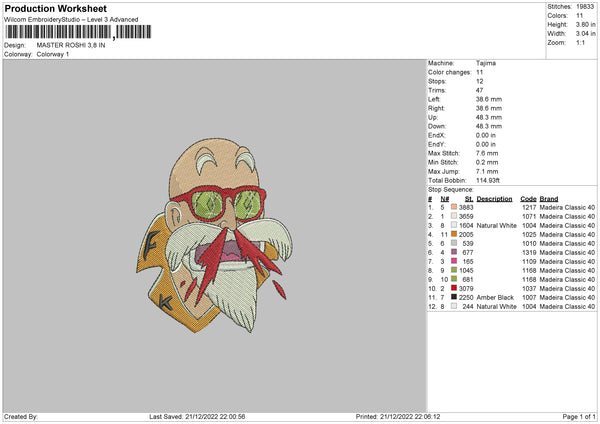Image resolution: width=600 pixels, height=424 pixels.
Task: Click 'Page 1 of 1' in footer
Action: pyautogui.click(x=579, y=417)
